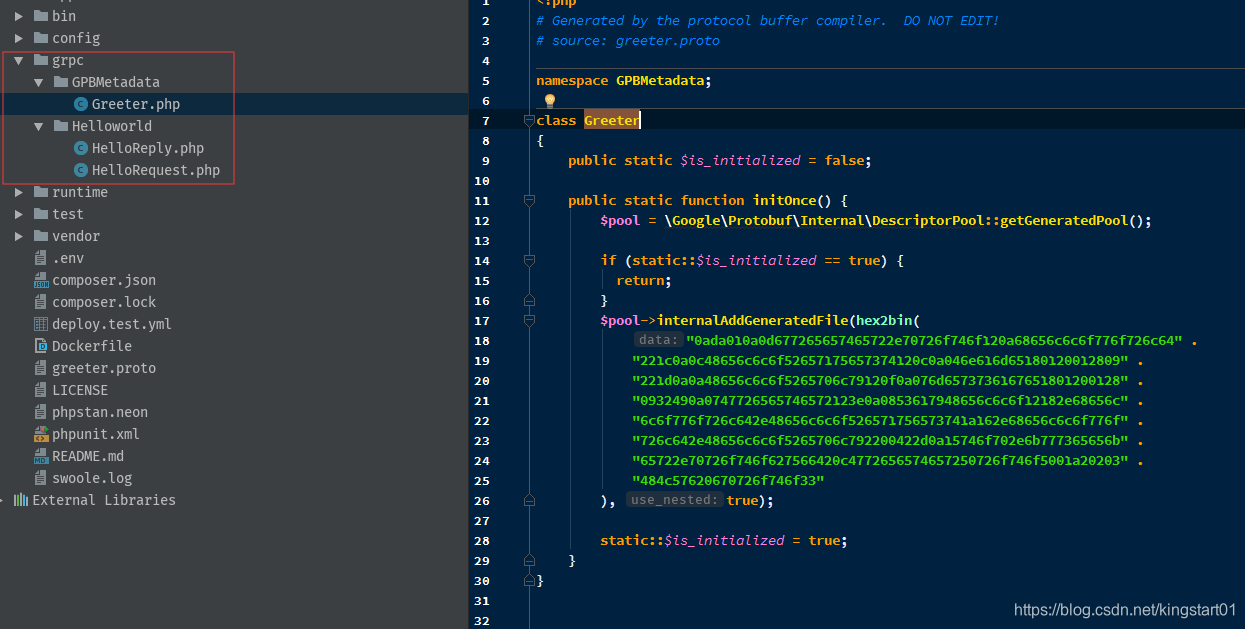Click the GPBMetadata folder icon
The height and width of the screenshot is (629, 1245).
(60, 82)
